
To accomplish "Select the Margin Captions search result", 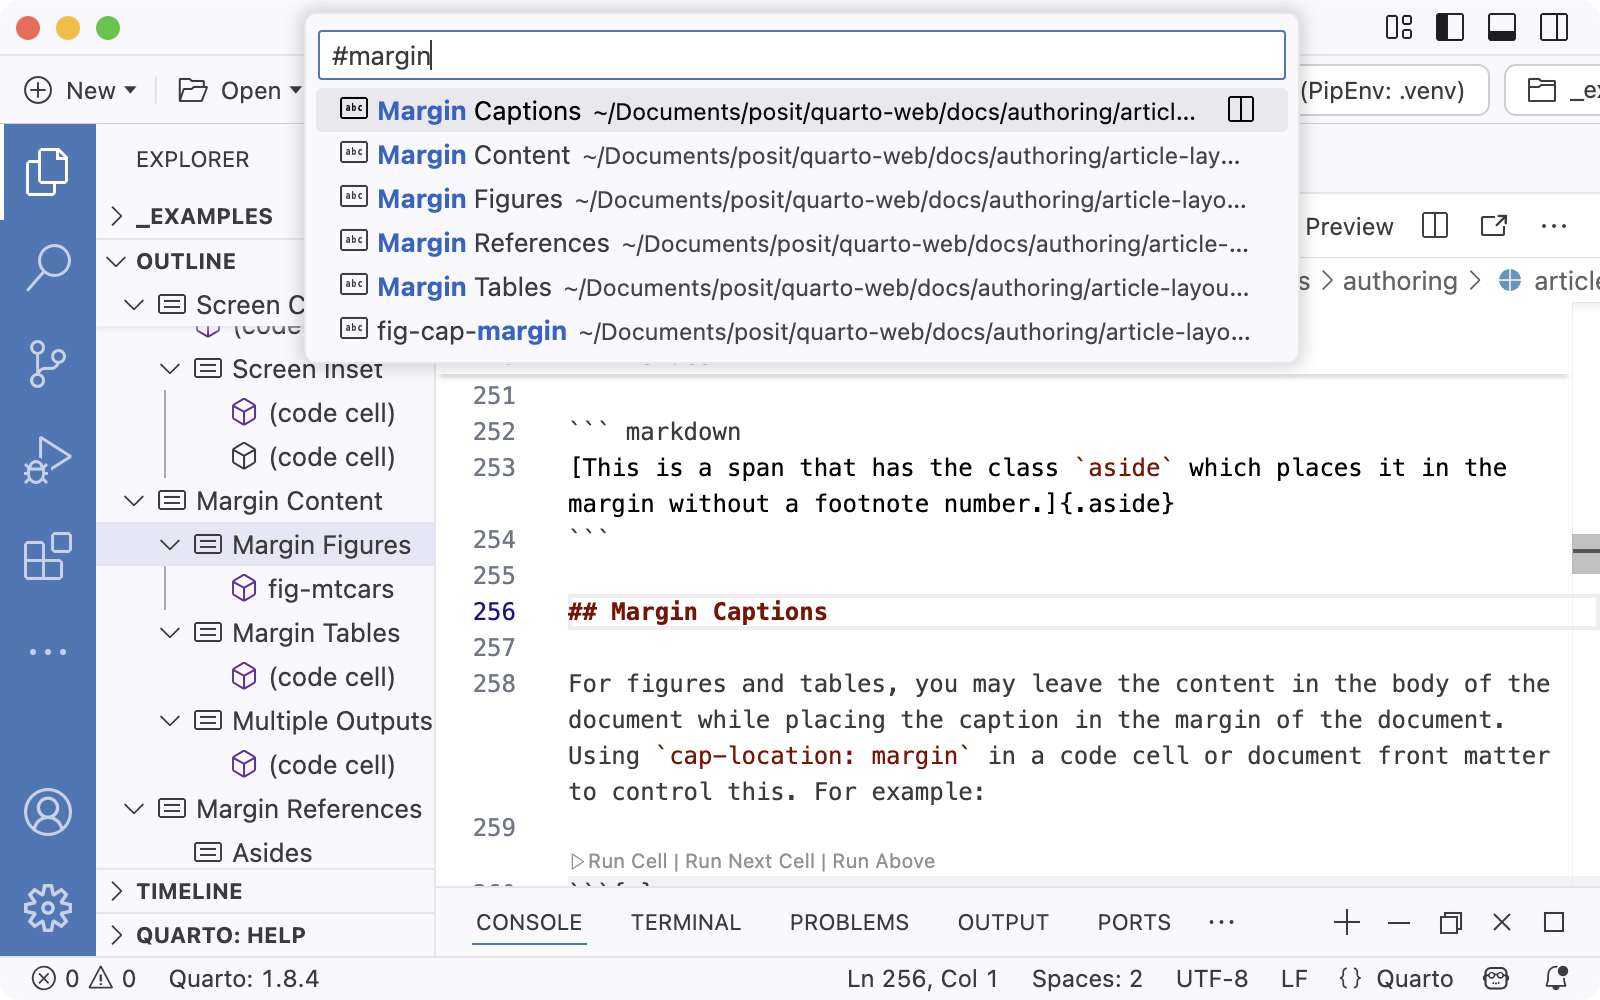I will [700, 110].
